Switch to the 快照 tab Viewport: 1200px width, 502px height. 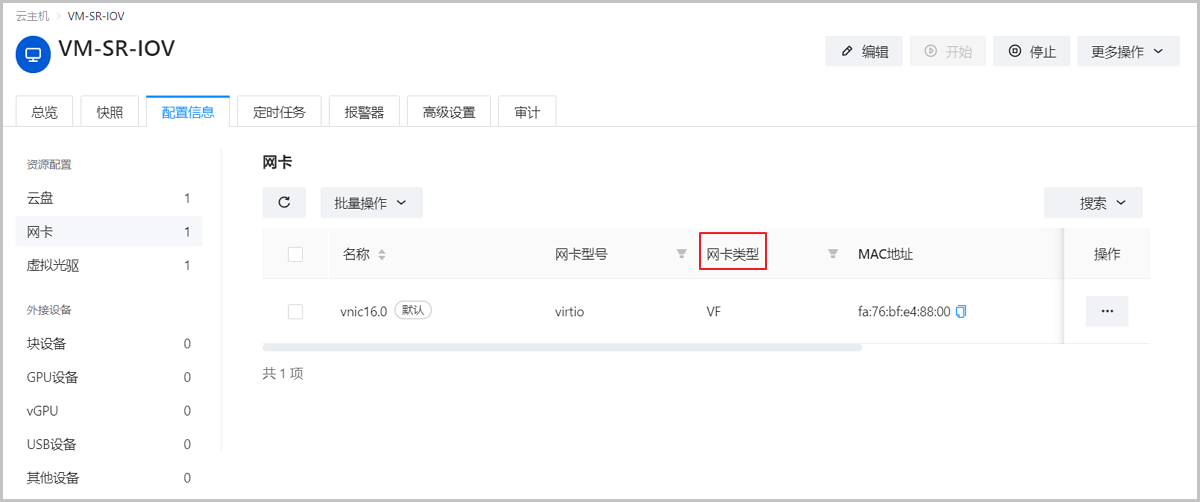coord(110,112)
